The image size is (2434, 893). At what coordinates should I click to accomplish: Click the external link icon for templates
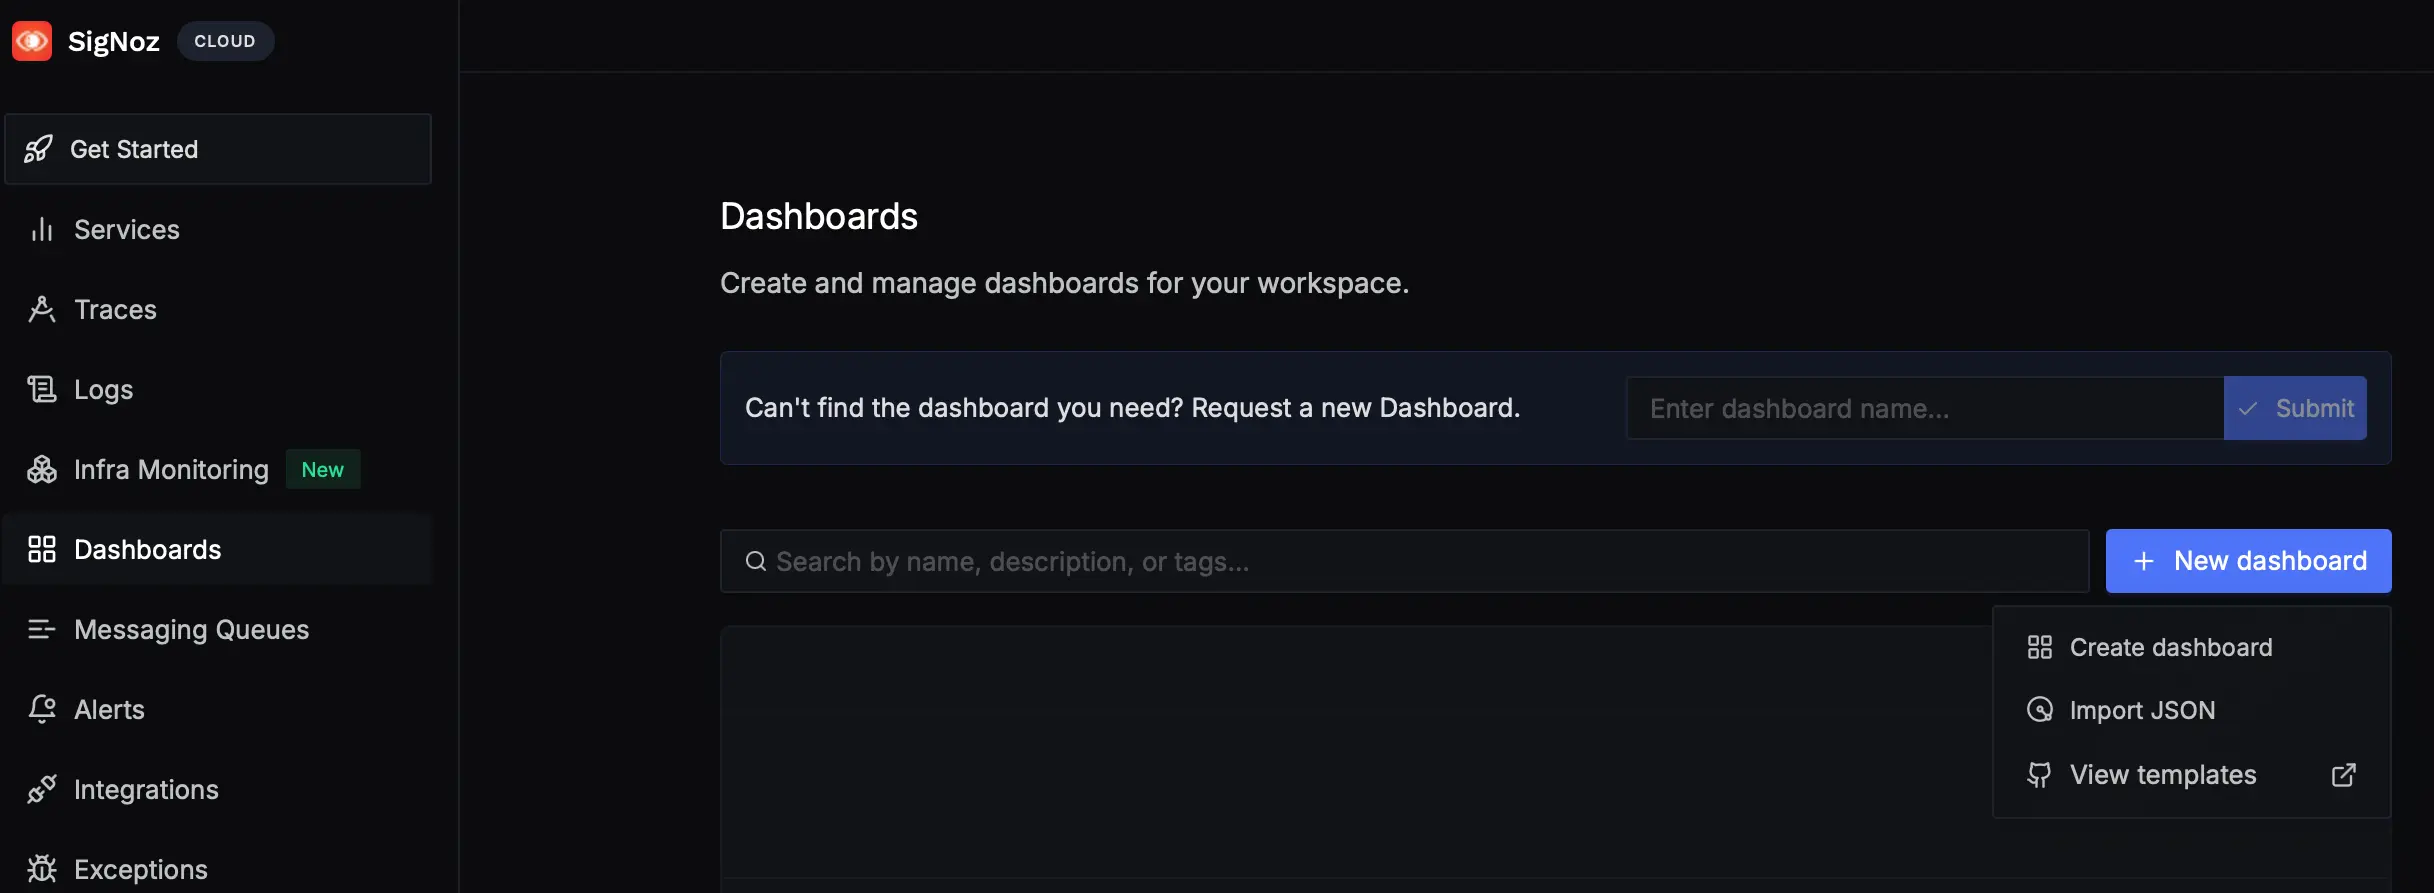point(2344,775)
